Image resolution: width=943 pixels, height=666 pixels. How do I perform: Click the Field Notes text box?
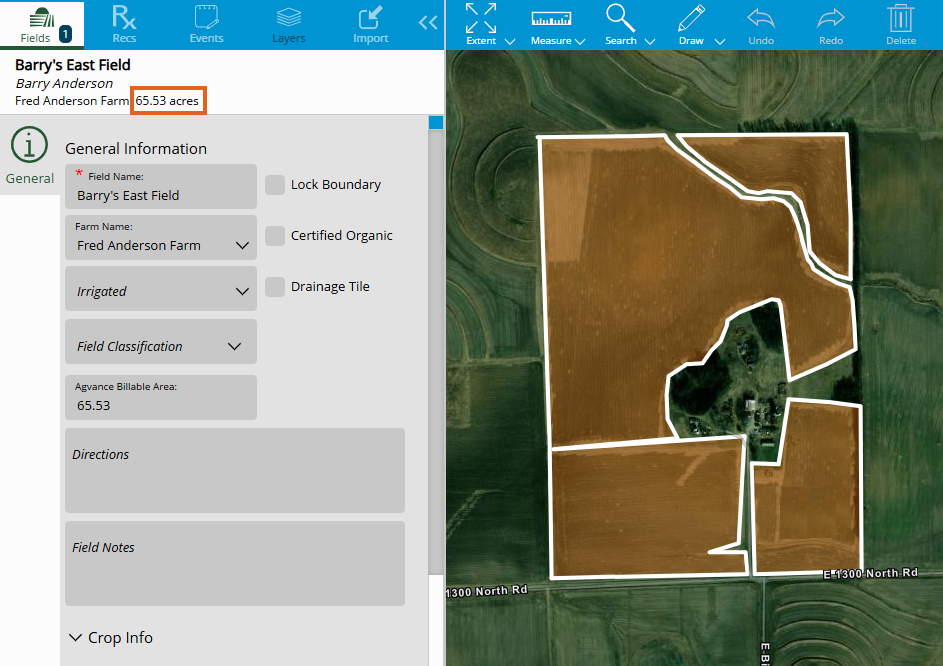(x=235, y=564)
